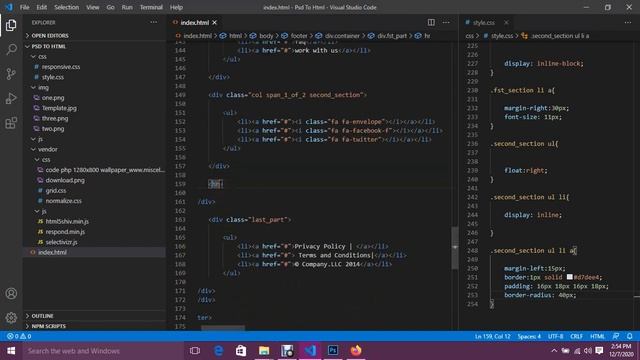Screen dimensions: 640x360
Task: Open the Extensions view
Action: click(11, 123)
